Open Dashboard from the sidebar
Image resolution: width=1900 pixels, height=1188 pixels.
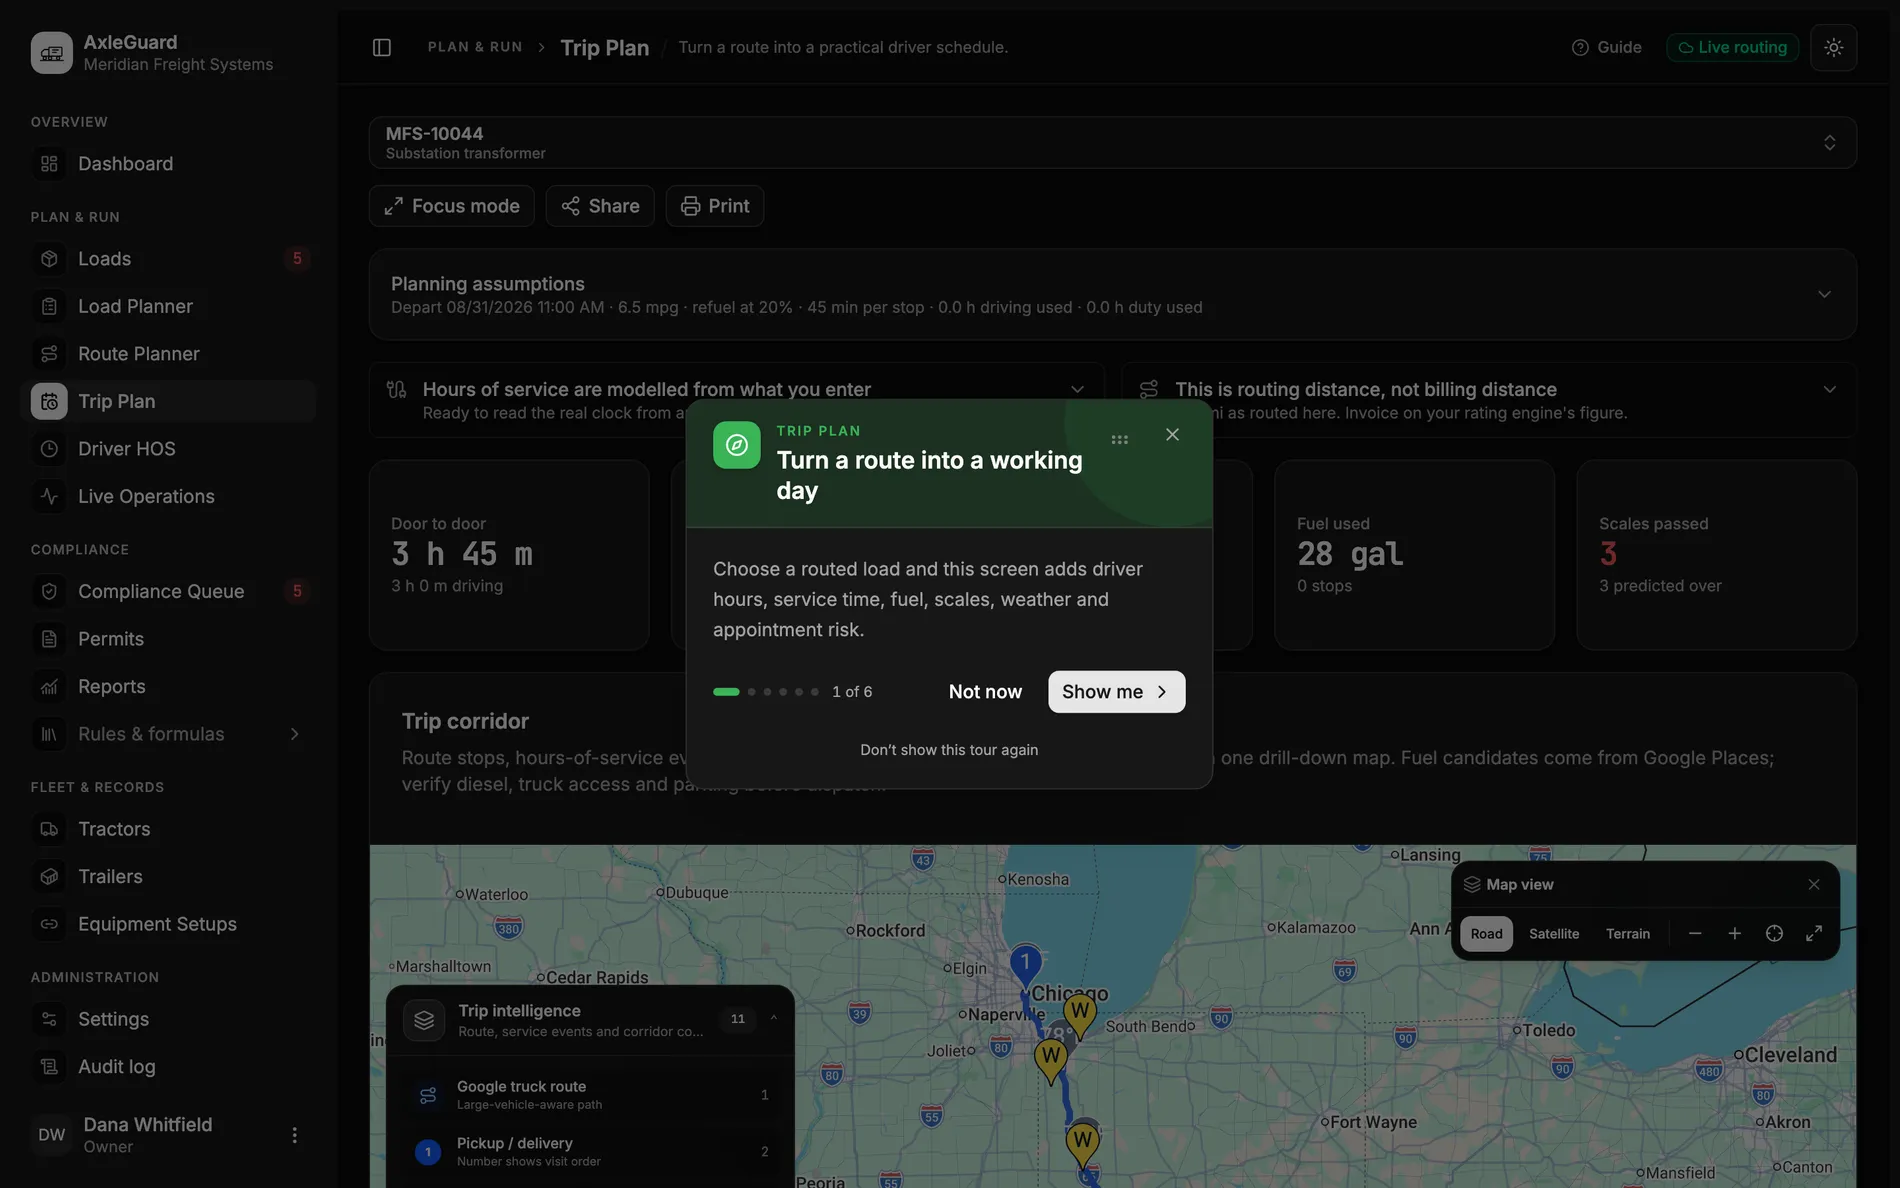(168, 164)
